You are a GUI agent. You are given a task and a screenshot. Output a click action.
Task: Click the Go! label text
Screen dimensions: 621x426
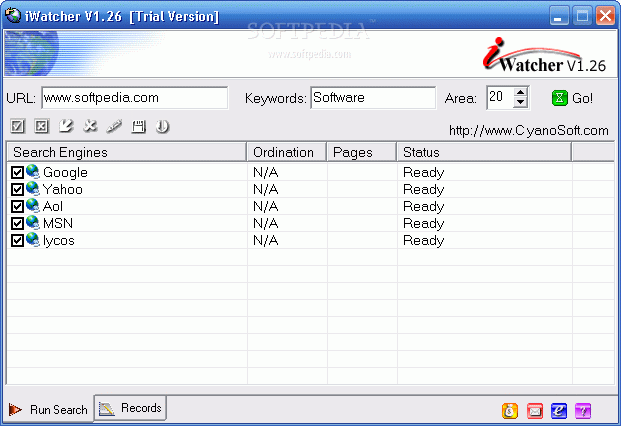click(x=582, y=98)
